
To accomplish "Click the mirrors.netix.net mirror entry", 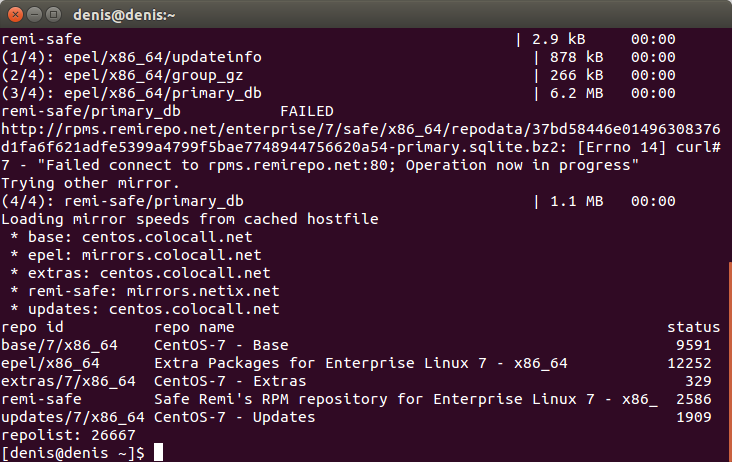I will [203, 291].
